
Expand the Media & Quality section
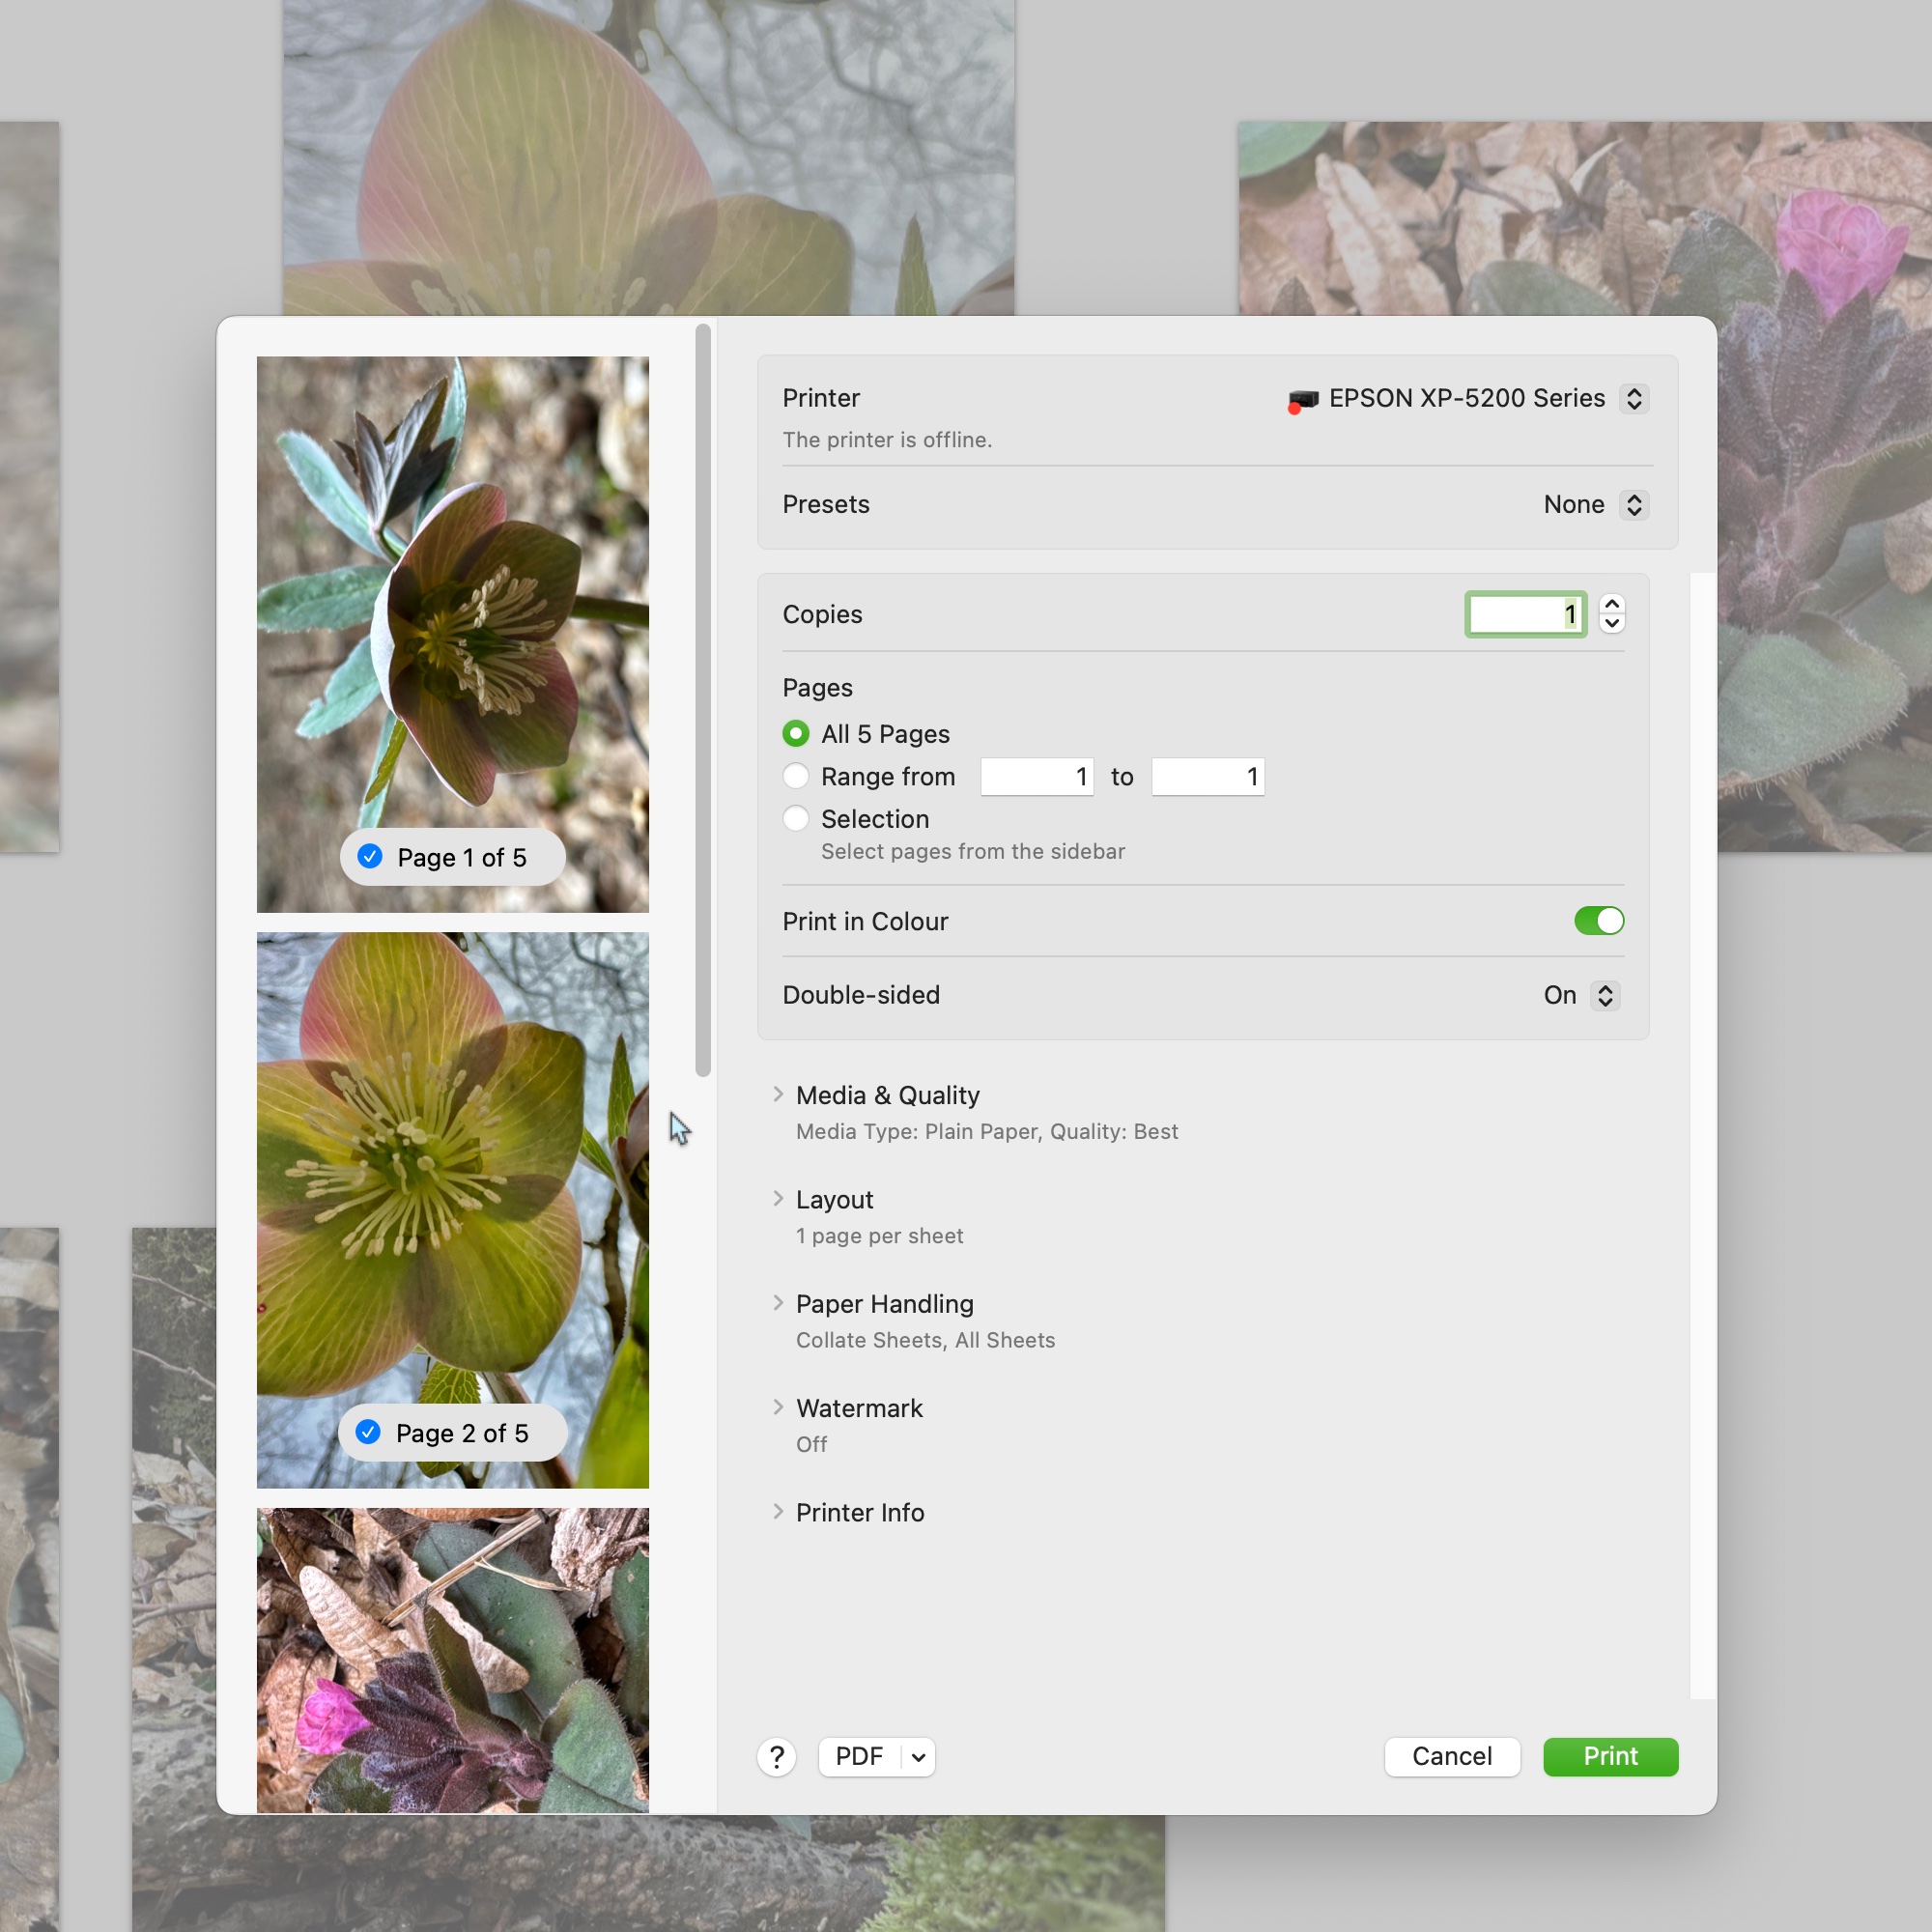point(778,1095)
